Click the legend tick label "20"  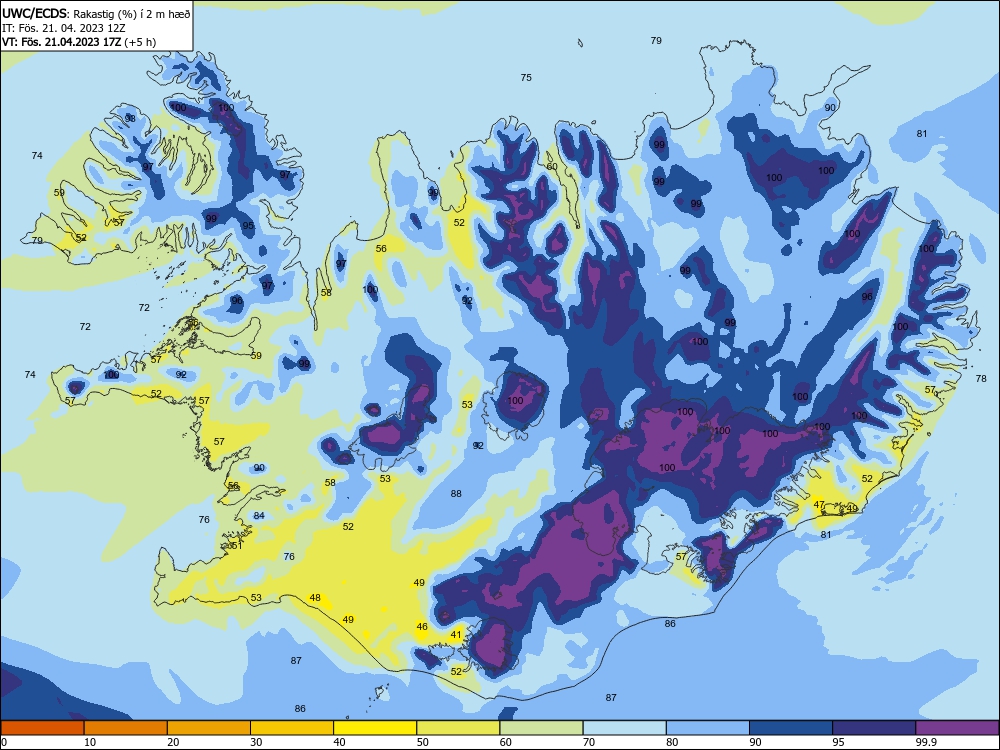tap(173, 742)
